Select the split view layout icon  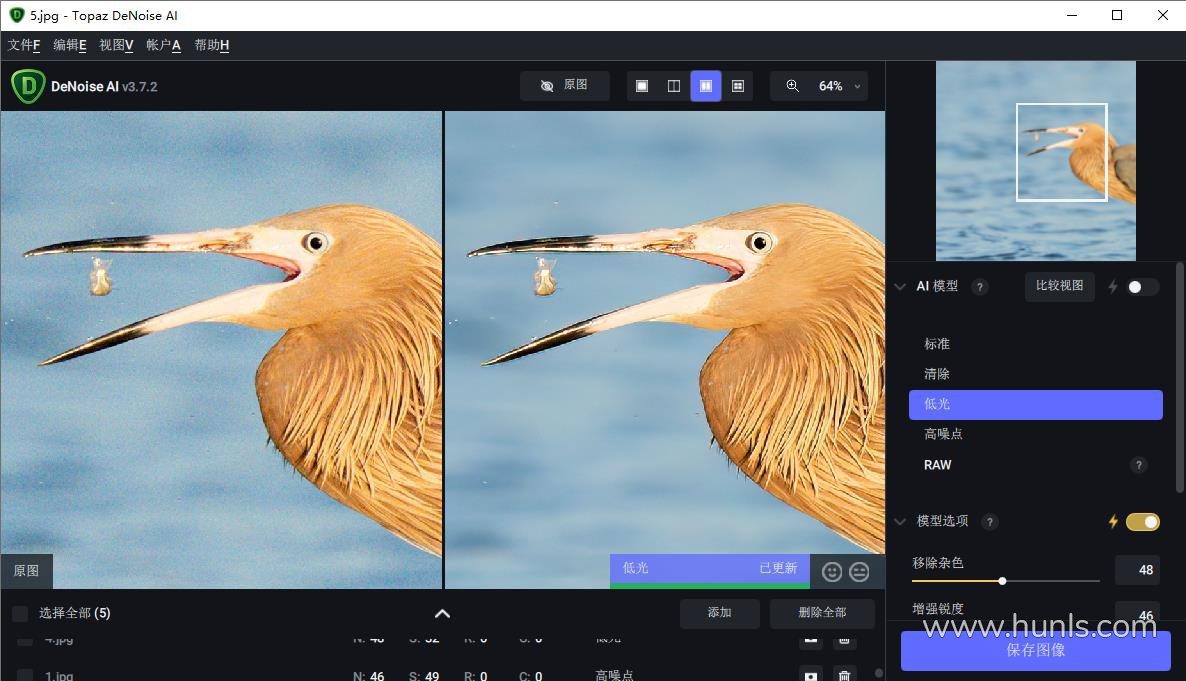pos(674,86)
